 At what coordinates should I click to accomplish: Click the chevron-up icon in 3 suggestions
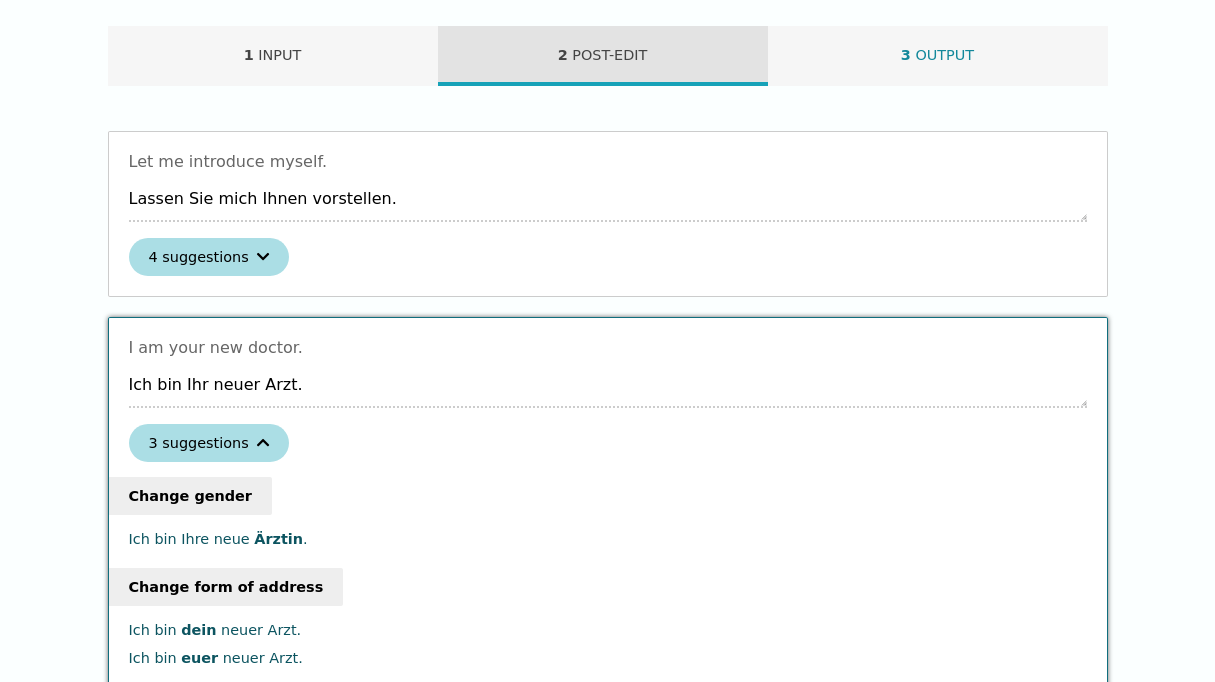point(263,443)
